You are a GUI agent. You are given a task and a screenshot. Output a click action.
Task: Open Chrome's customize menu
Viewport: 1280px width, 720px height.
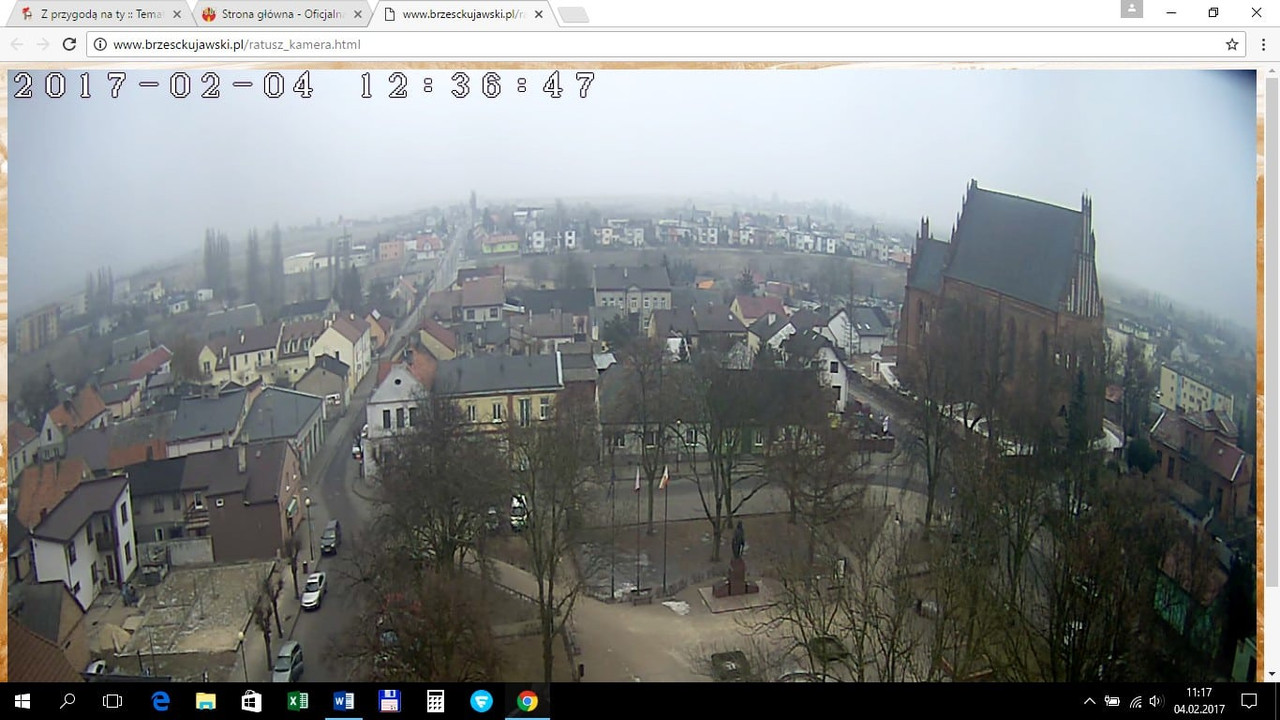tap(1263, 44)
